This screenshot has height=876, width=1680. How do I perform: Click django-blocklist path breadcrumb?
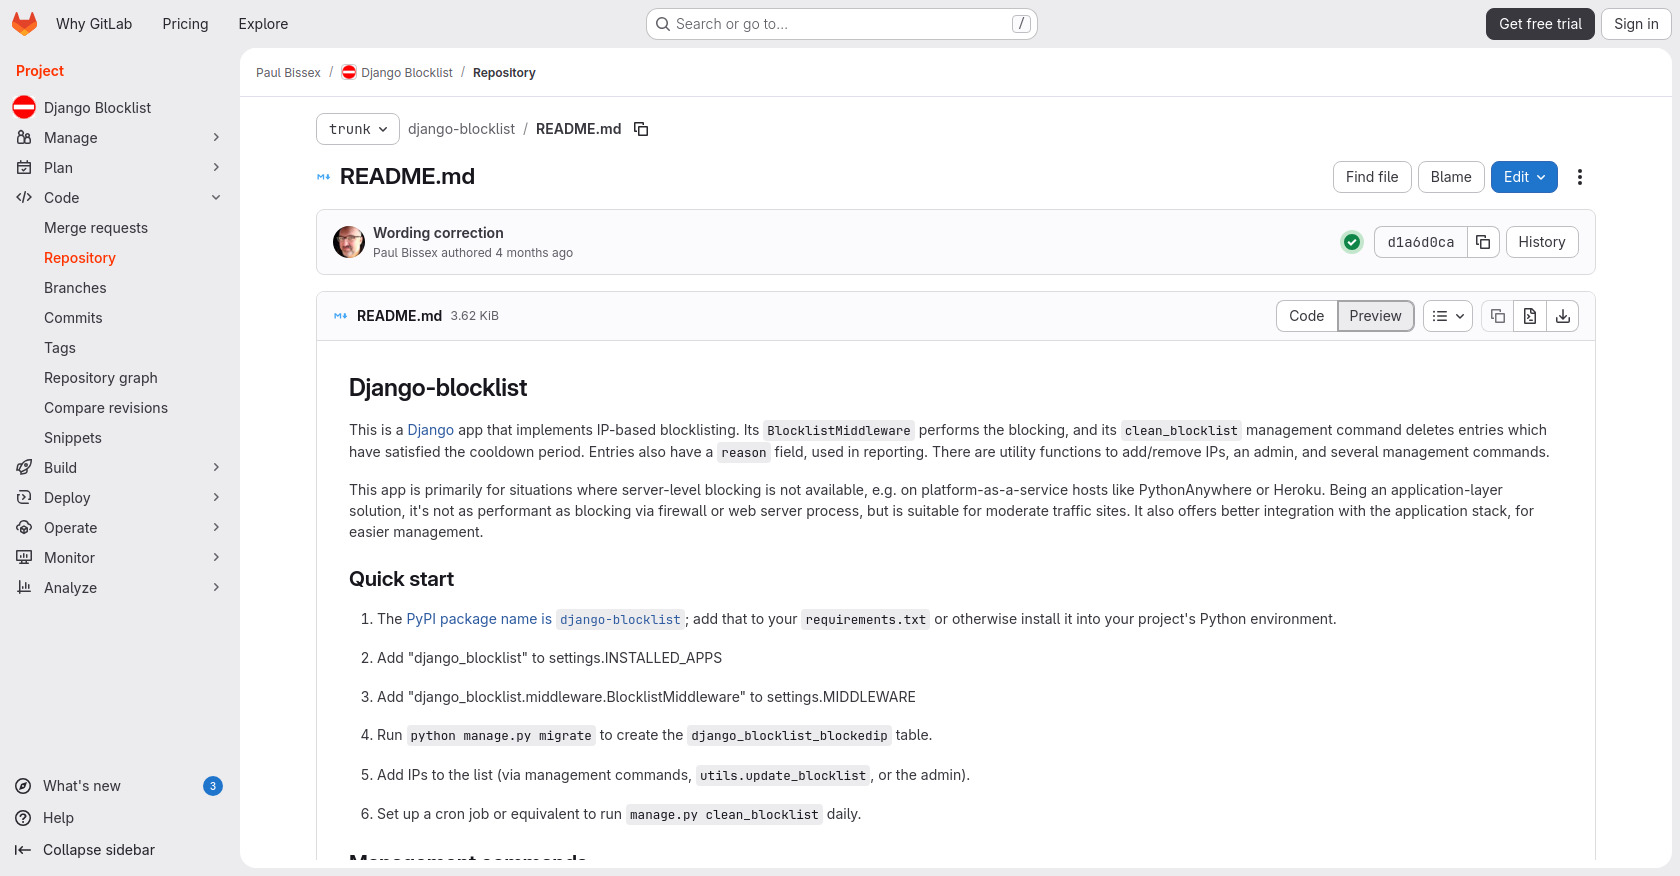coord(461,129)
